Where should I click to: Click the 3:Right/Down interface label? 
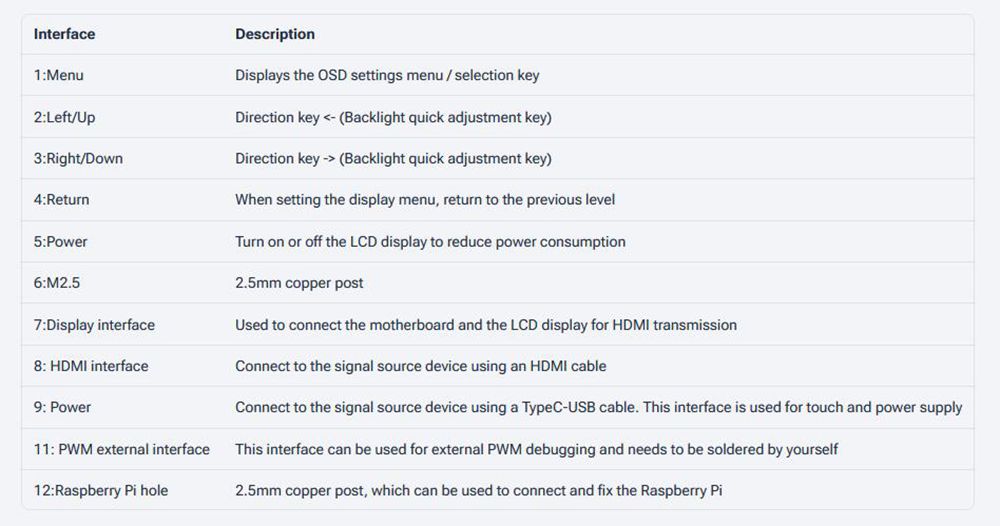pos(78,158)
